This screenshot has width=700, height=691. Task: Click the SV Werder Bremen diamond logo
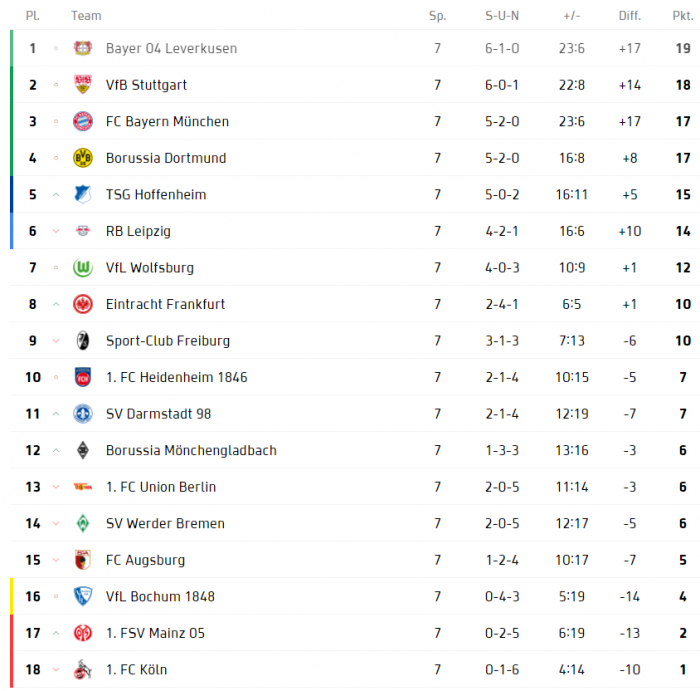tap(83, 524)
